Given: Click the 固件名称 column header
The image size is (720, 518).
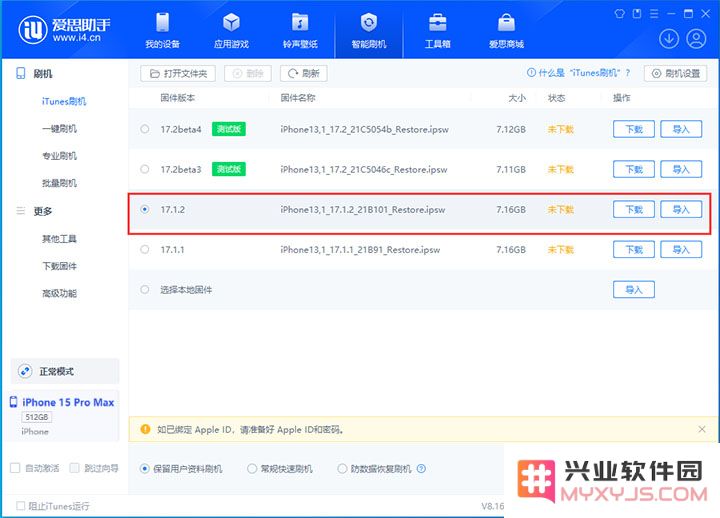Looking at the screenshot, I should coord(298,98).
